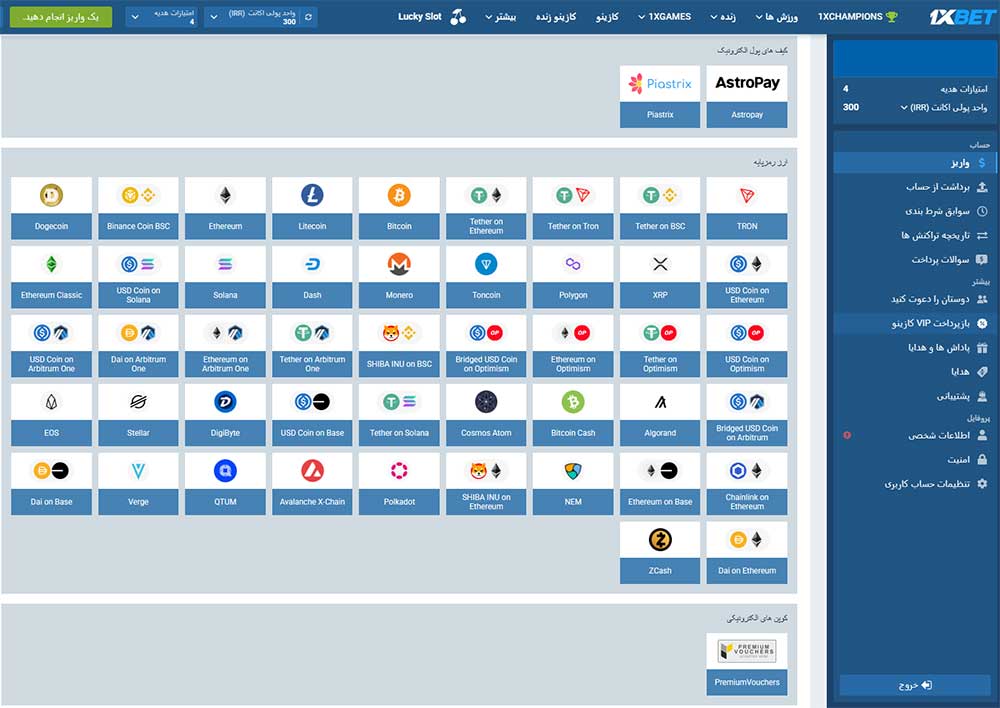Screen dimensions: 1000x708
Task: Select the Solana crypto tile
Action: point(225,277)
